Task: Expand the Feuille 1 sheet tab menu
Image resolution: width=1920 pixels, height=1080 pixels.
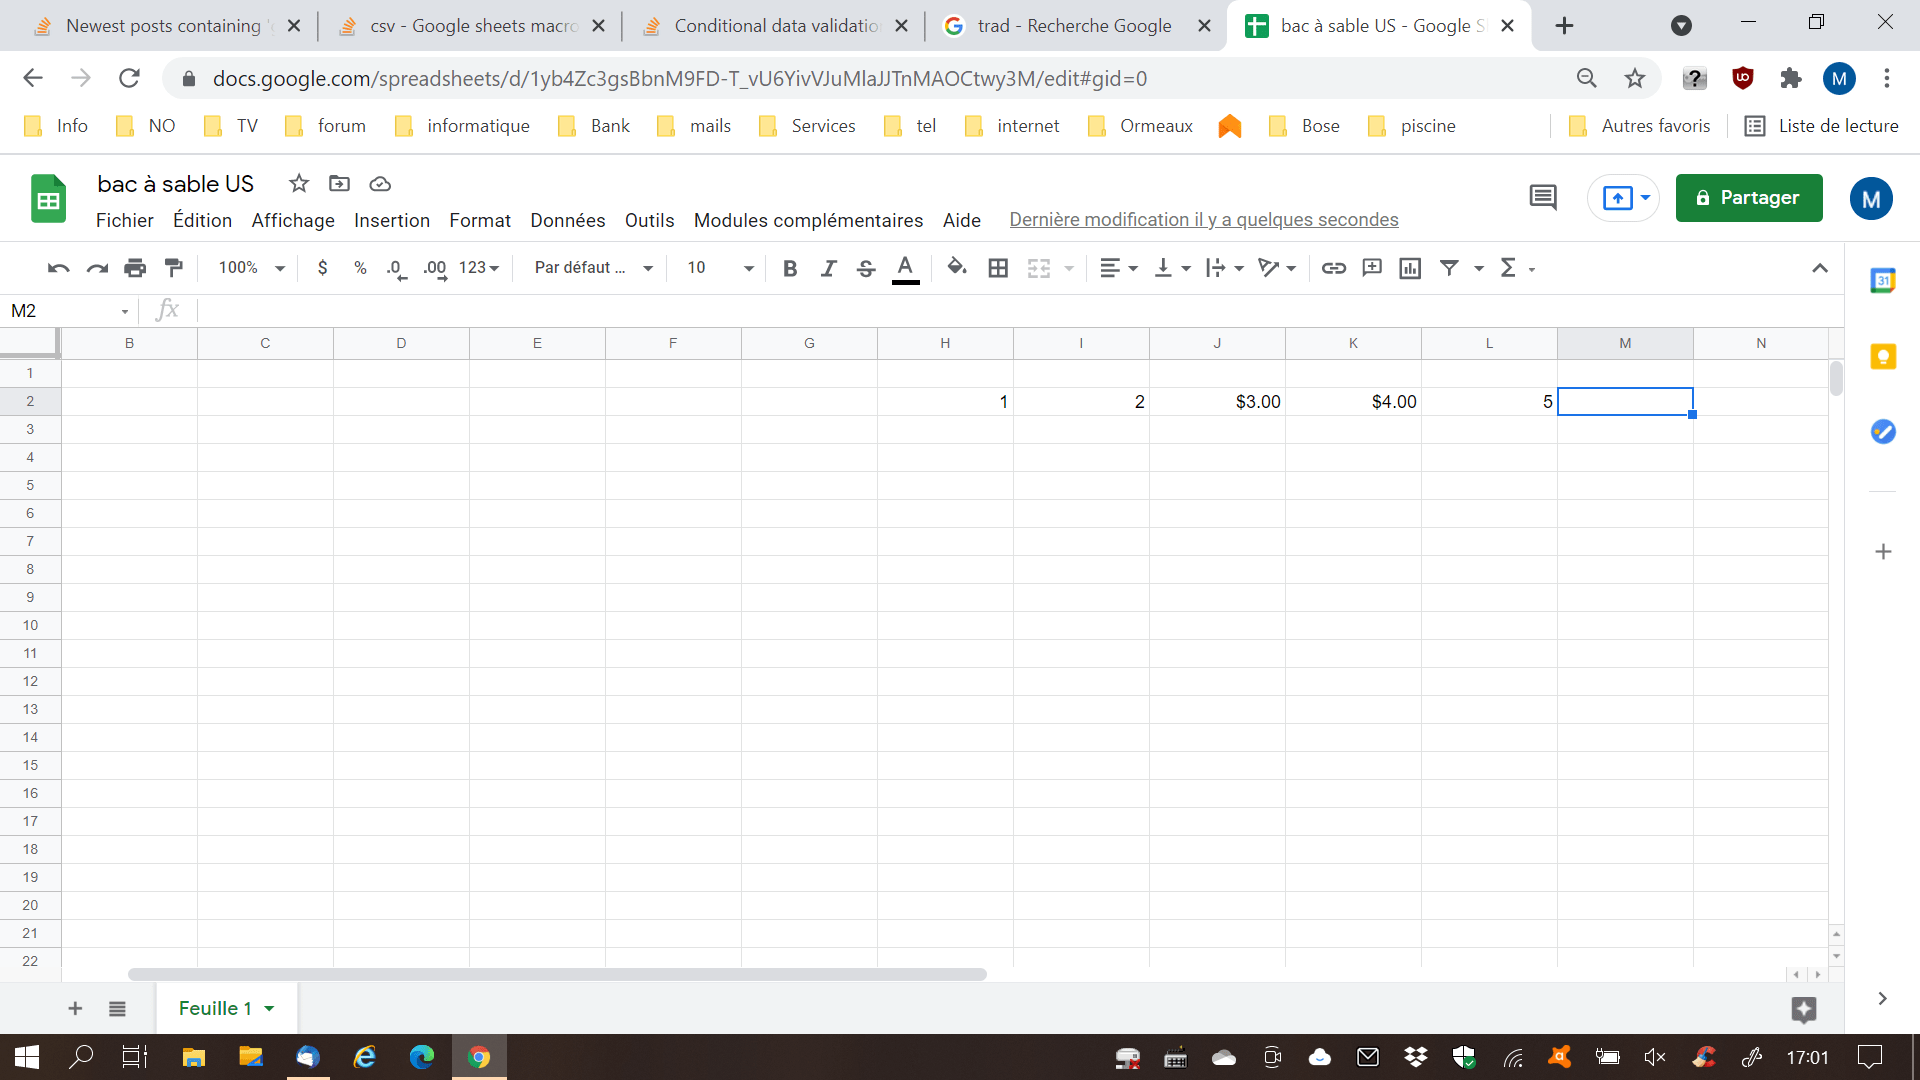Action: (x=269, y=1009)
